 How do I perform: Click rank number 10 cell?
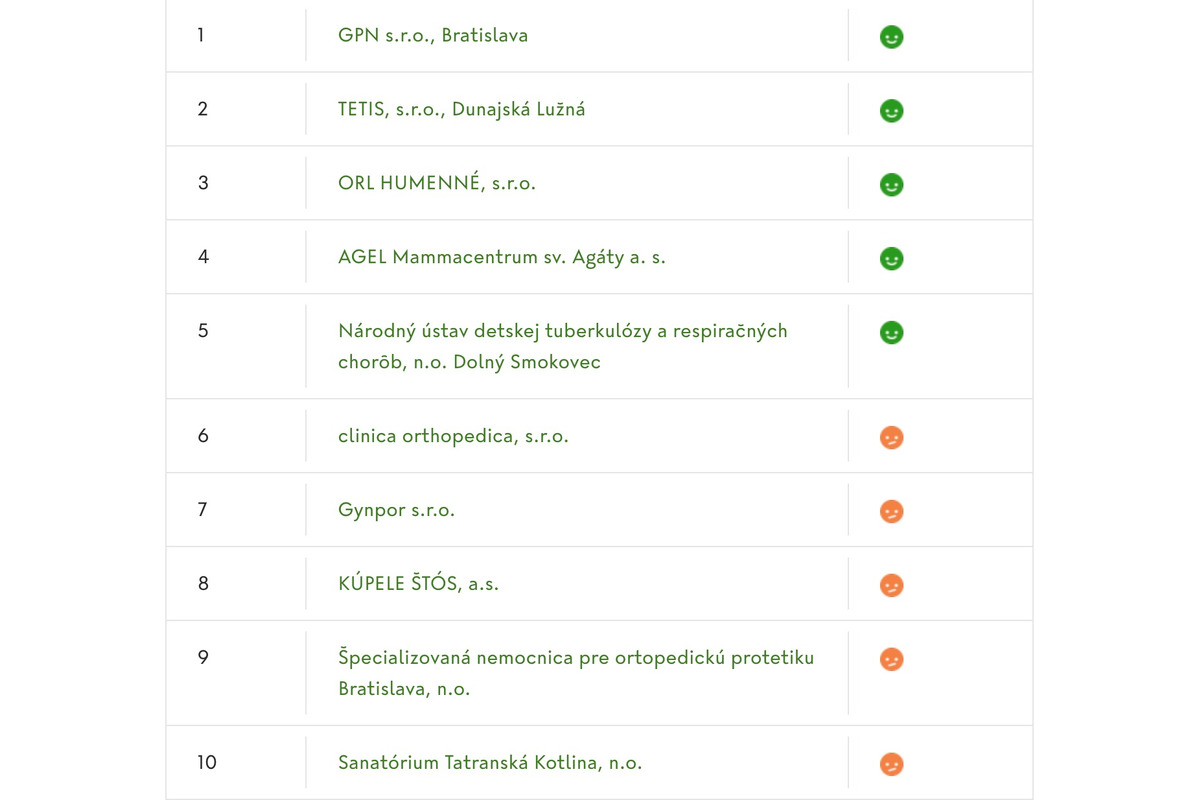206,763
